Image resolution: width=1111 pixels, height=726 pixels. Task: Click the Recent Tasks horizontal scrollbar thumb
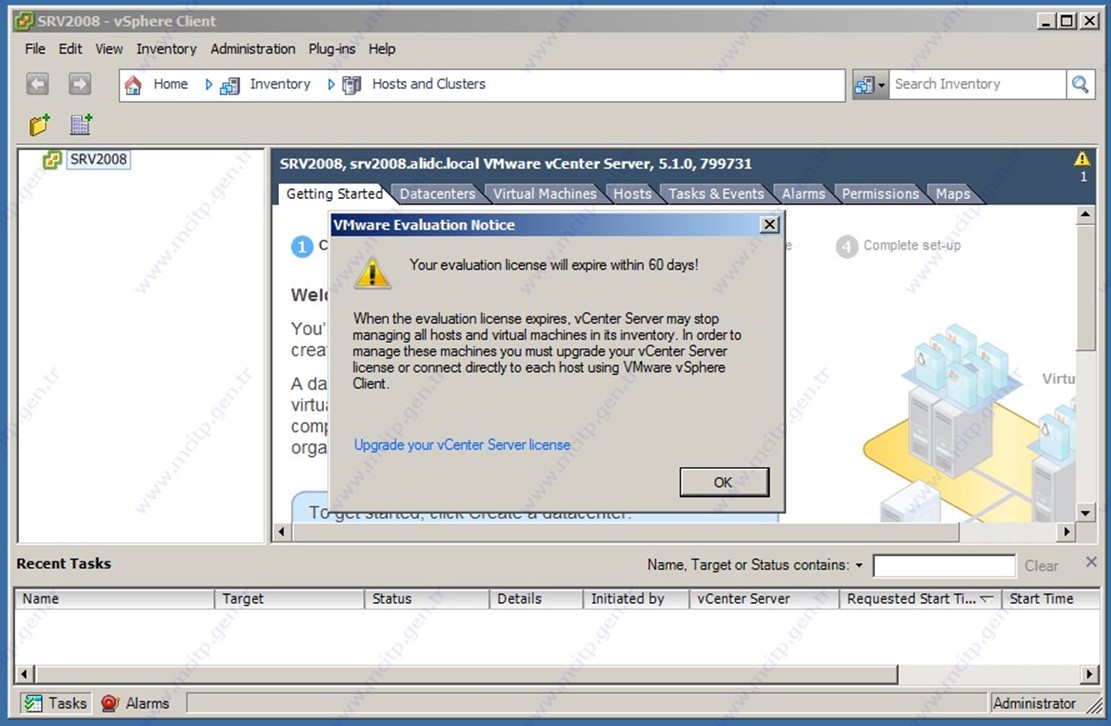click(x=466, y=674)
